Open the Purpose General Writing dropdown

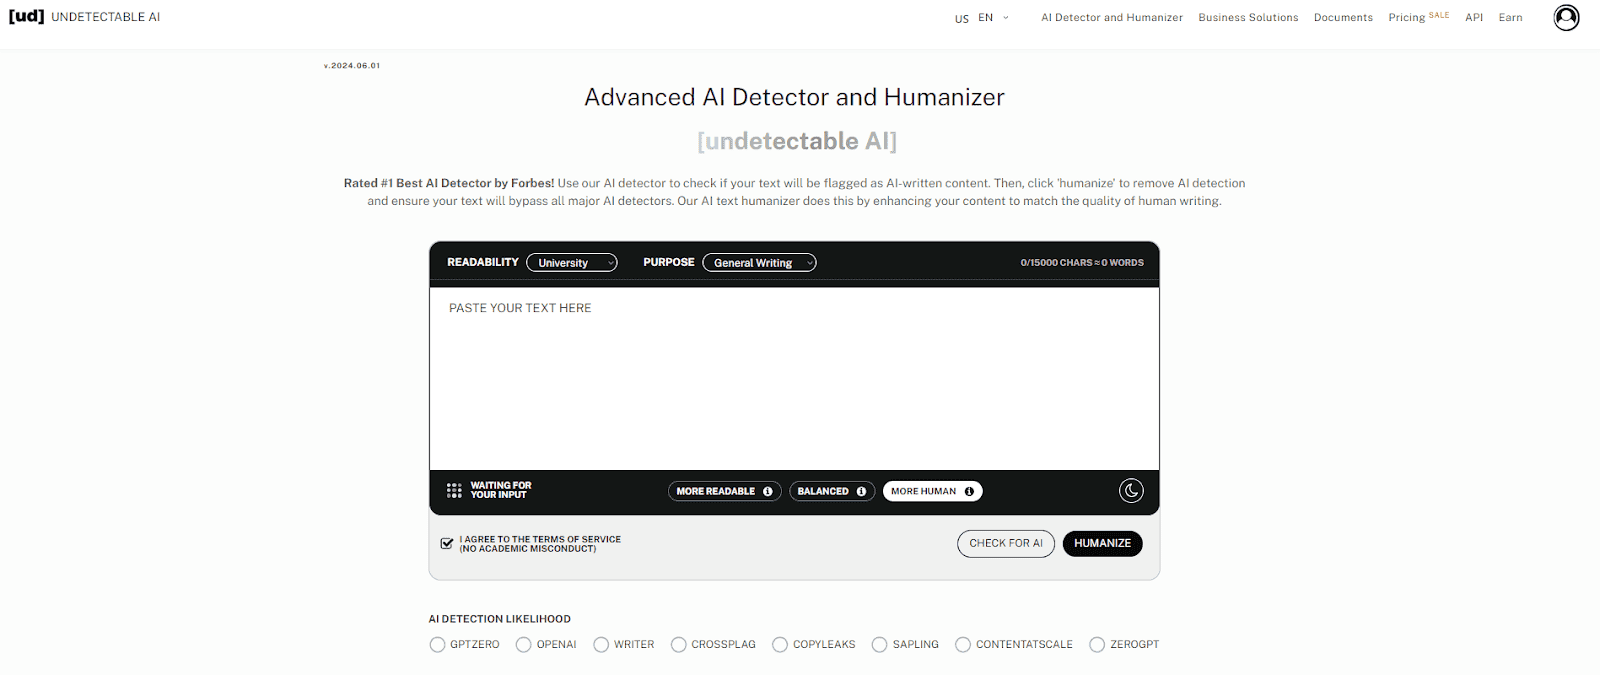click(759, 263)
